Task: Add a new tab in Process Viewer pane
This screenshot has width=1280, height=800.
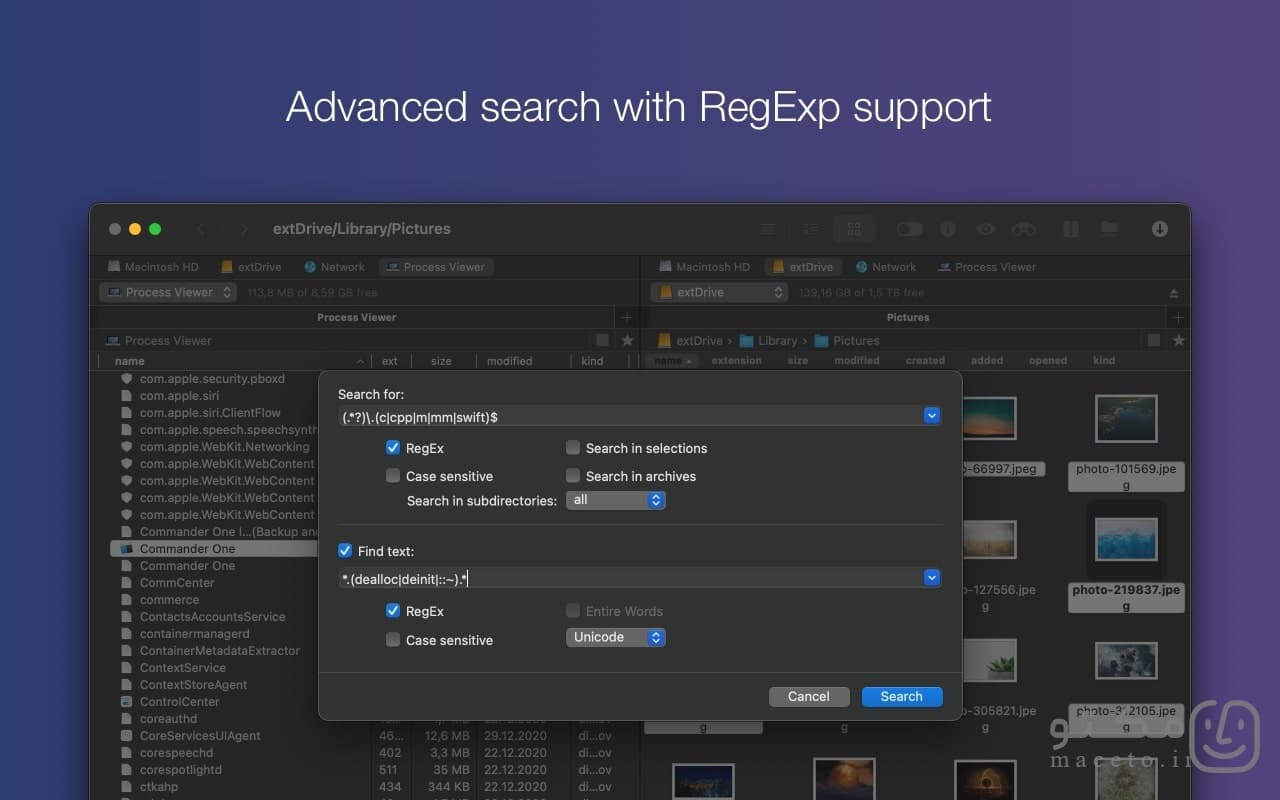Action: pos(627,317)
